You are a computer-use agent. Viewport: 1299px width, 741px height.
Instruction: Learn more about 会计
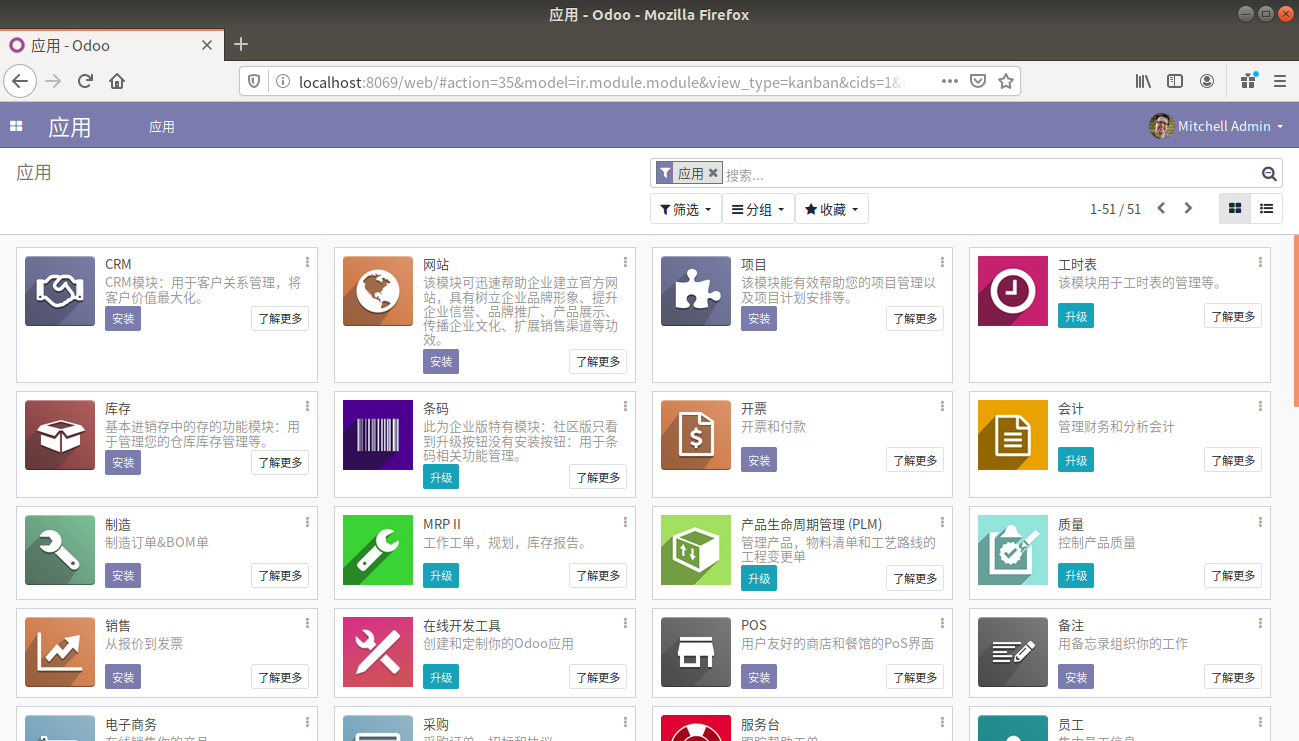1233,460
